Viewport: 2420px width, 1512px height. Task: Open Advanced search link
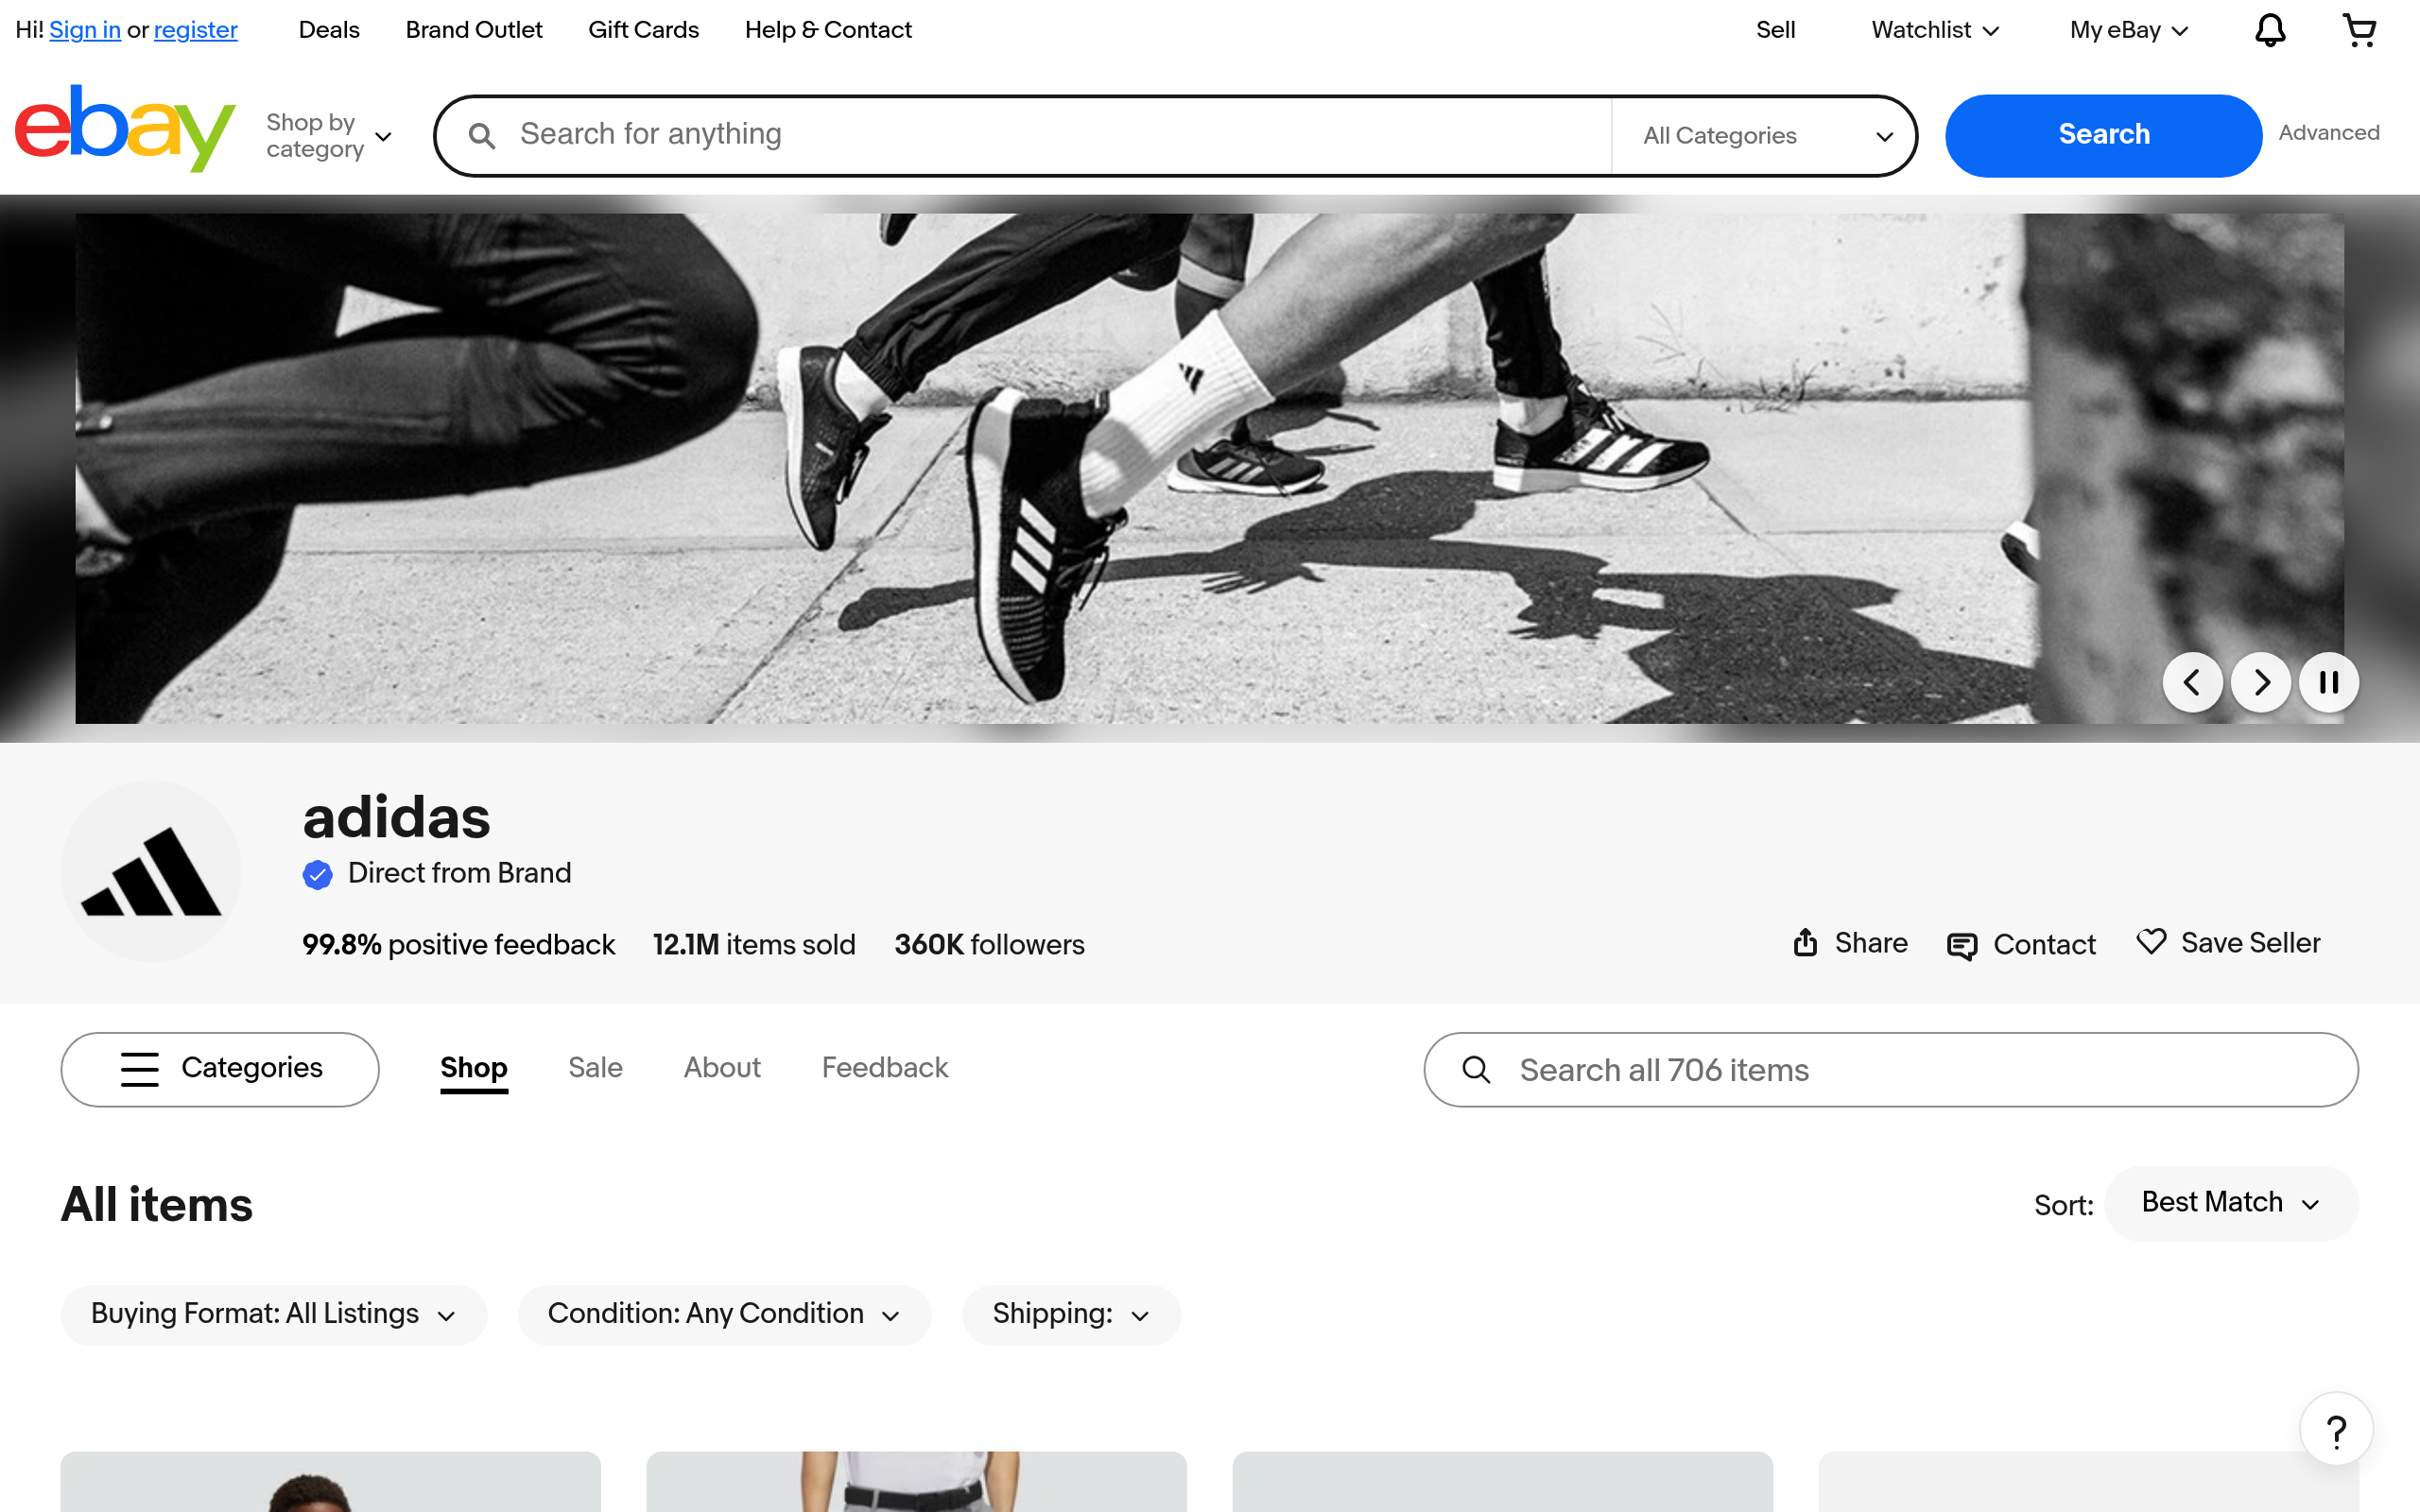click(x=2329, y=133)
